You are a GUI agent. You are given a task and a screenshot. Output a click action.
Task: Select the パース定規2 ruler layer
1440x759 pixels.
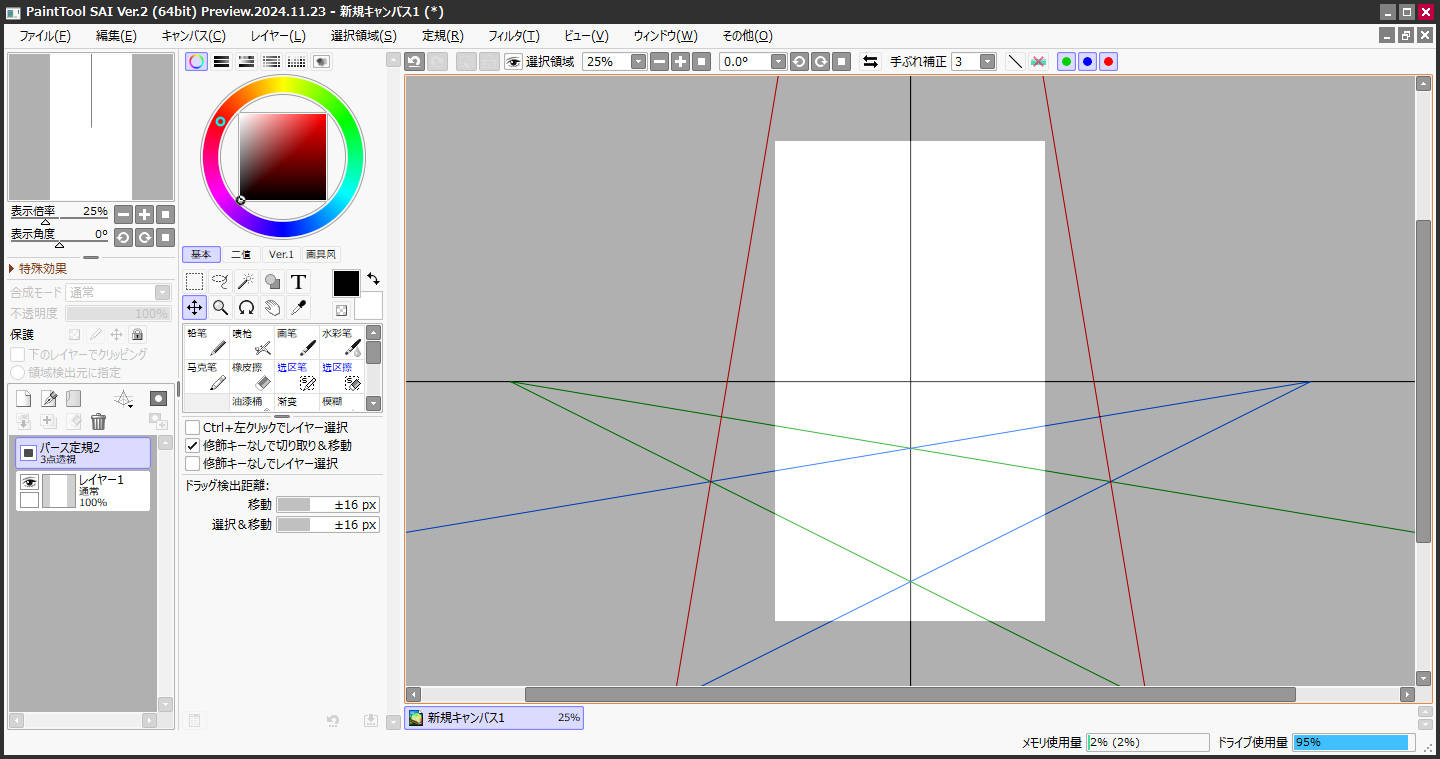click(83, 453)
